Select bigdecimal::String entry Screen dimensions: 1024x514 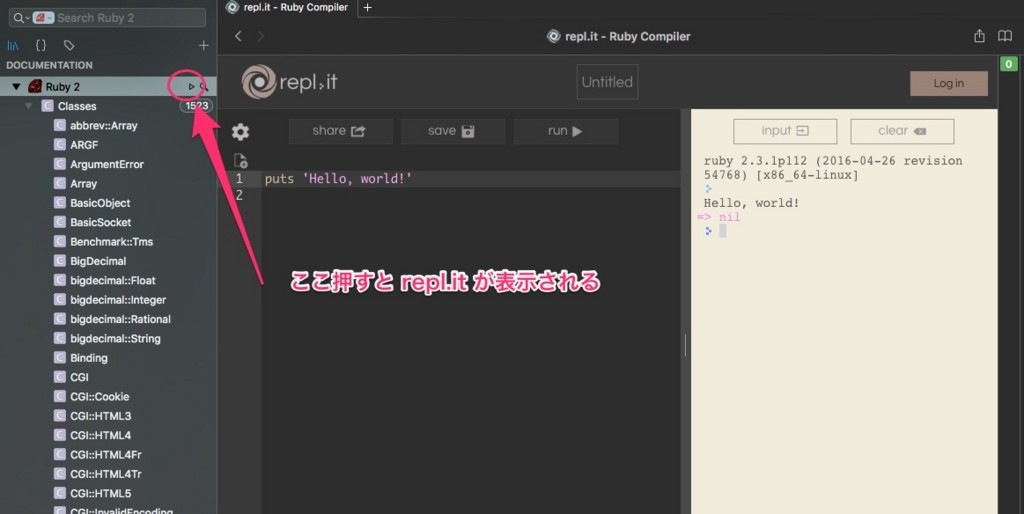point(116,338)
